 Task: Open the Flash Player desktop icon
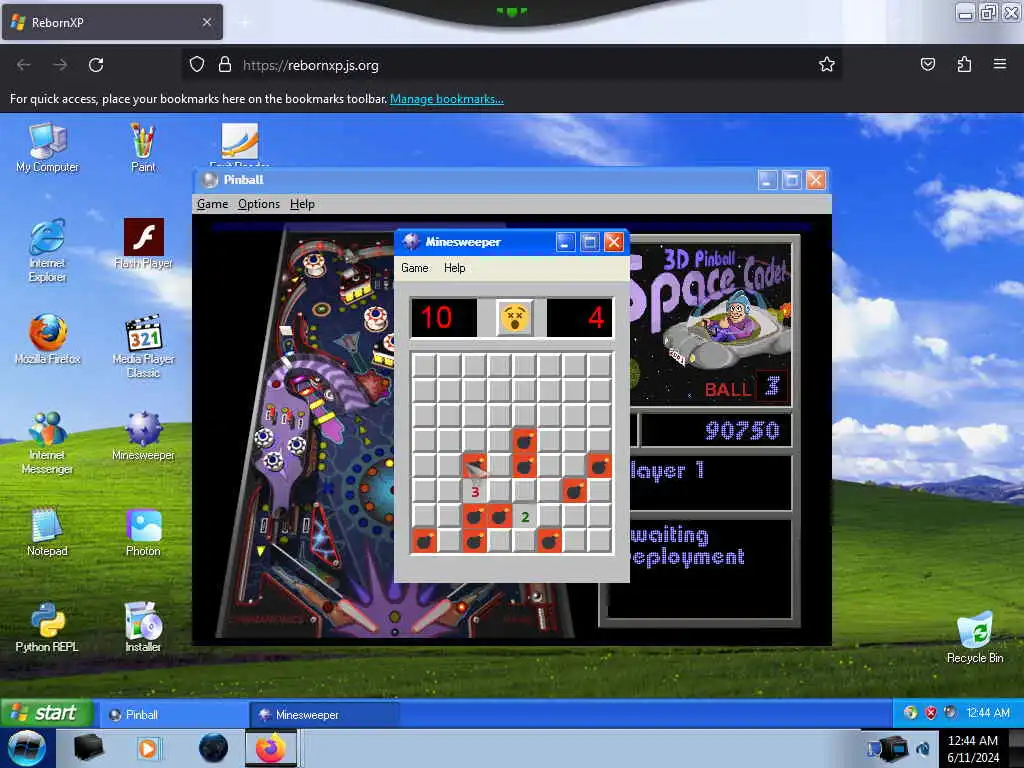[x=143, y=244]
